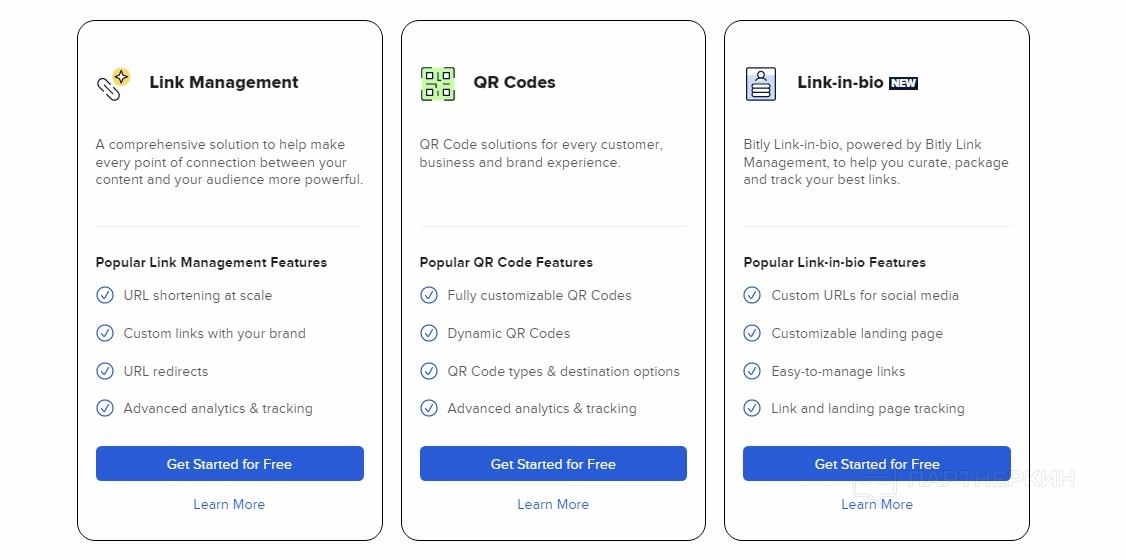Viewport: 1126px width, 560px height.
Task: Click Custom links with your brand text
Action: pos(214,333)
